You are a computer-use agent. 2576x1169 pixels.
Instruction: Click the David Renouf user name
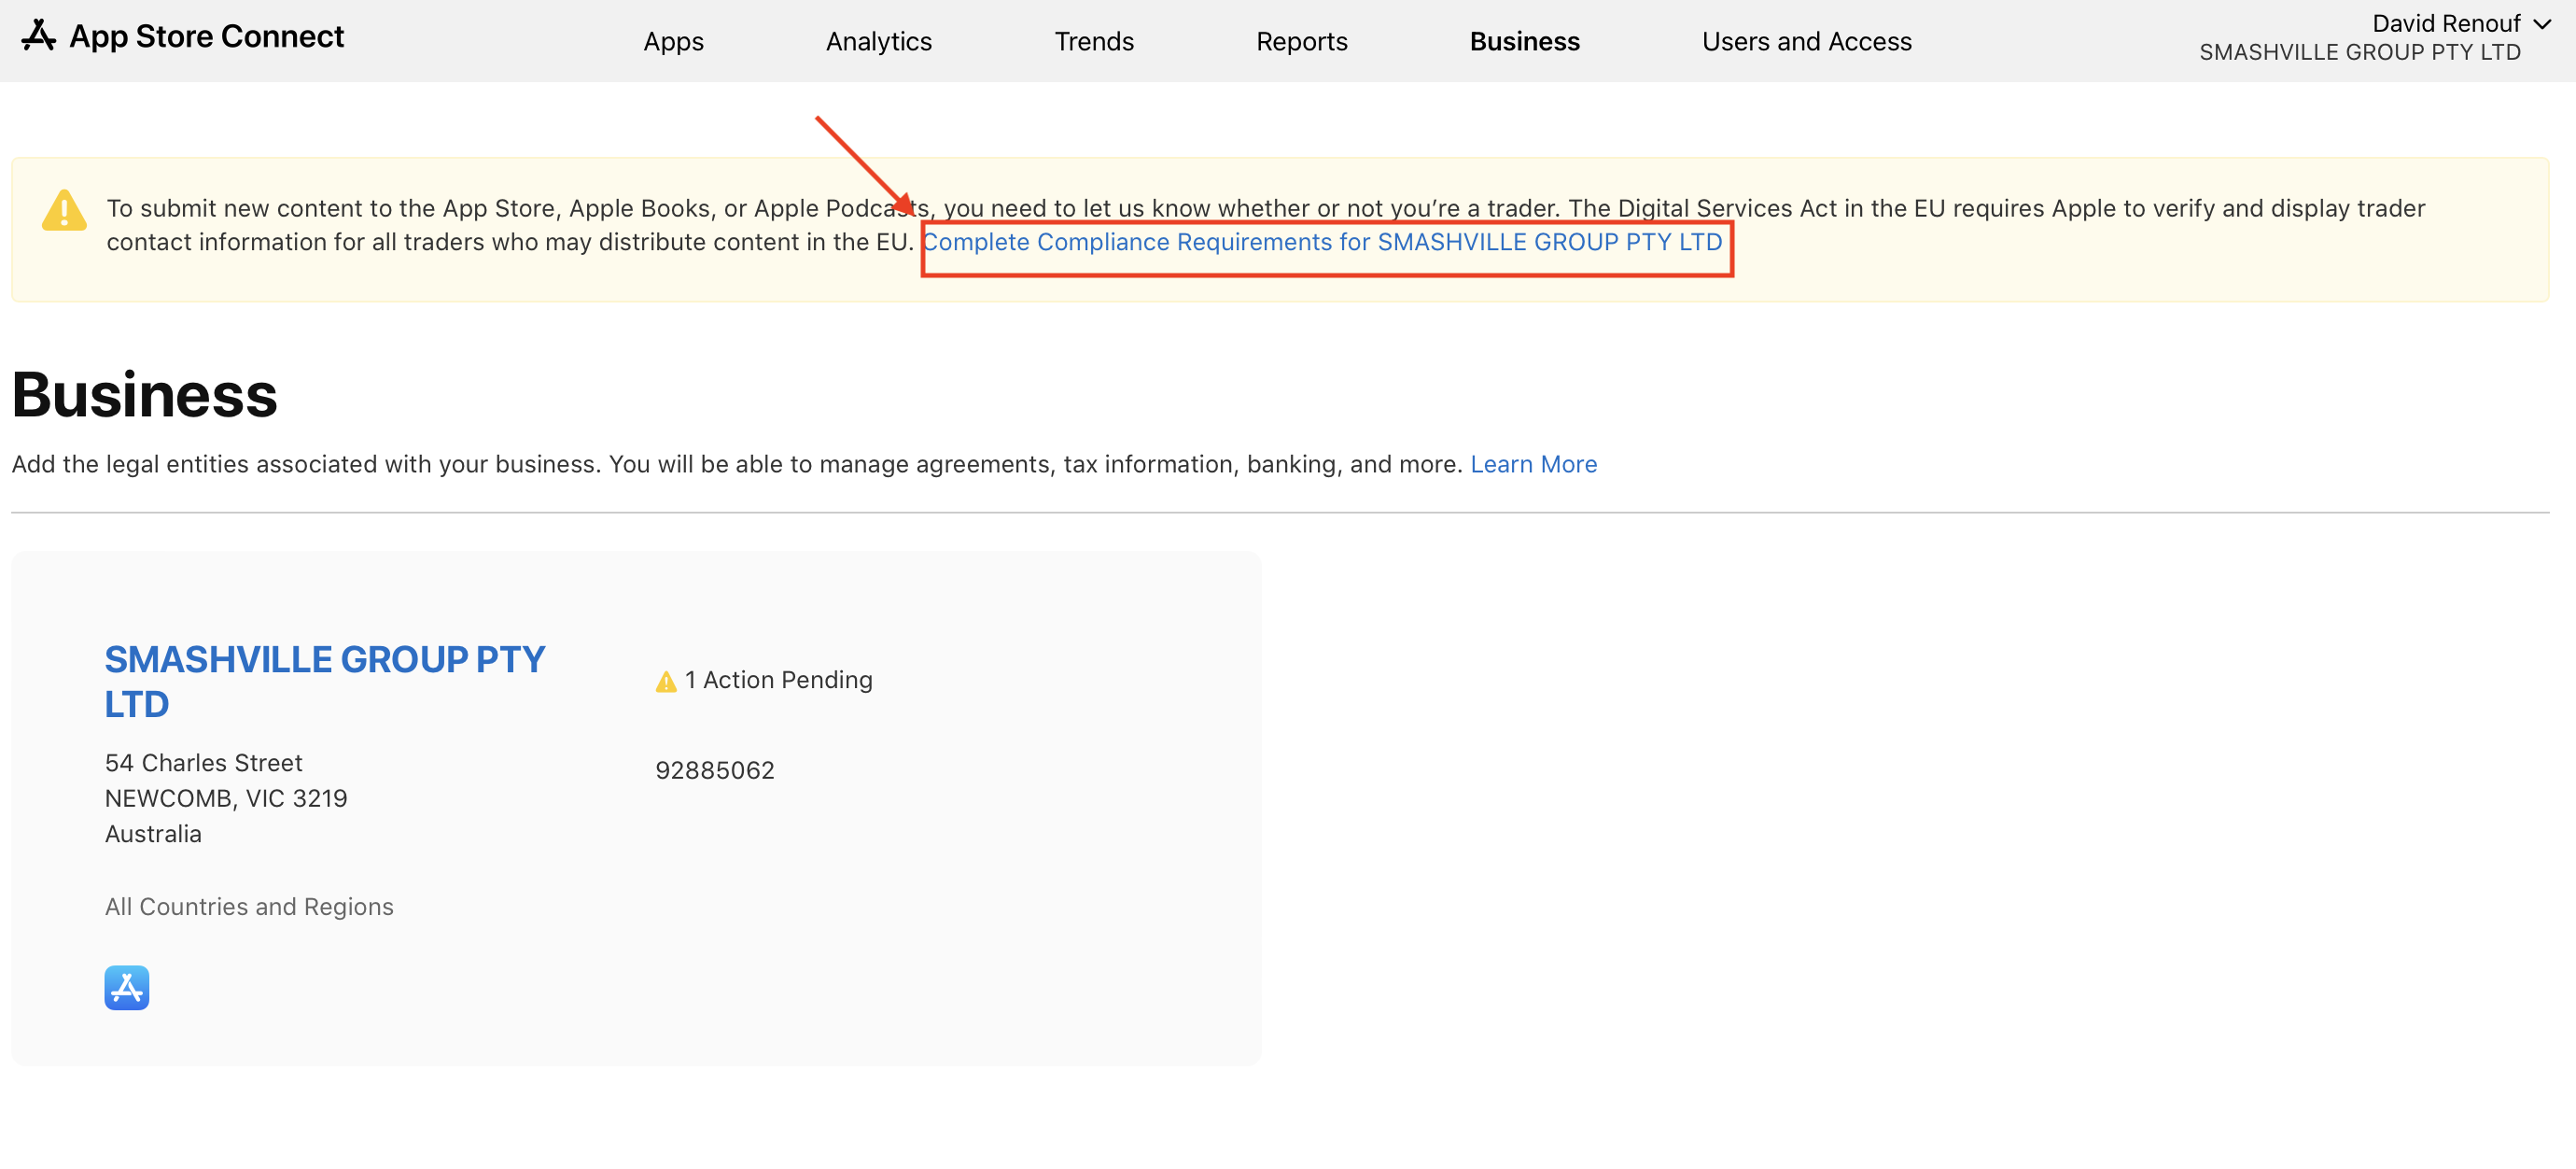pos(2446,23)
